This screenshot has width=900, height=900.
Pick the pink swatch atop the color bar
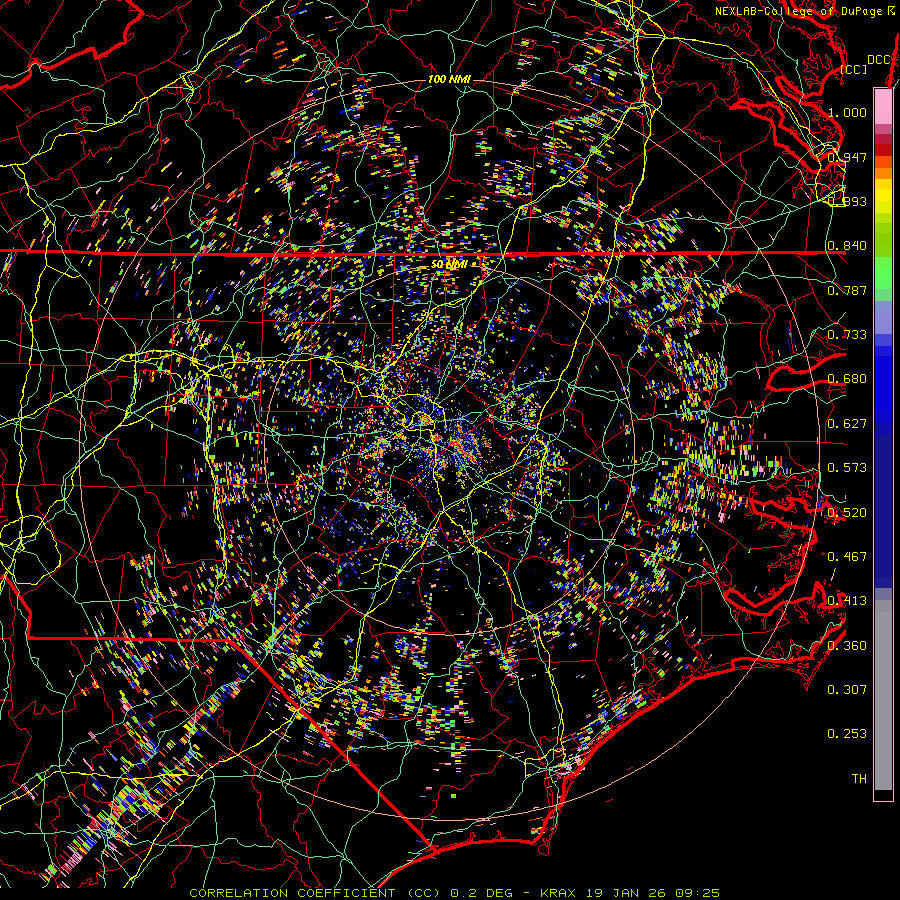click(x=883, y=107)
